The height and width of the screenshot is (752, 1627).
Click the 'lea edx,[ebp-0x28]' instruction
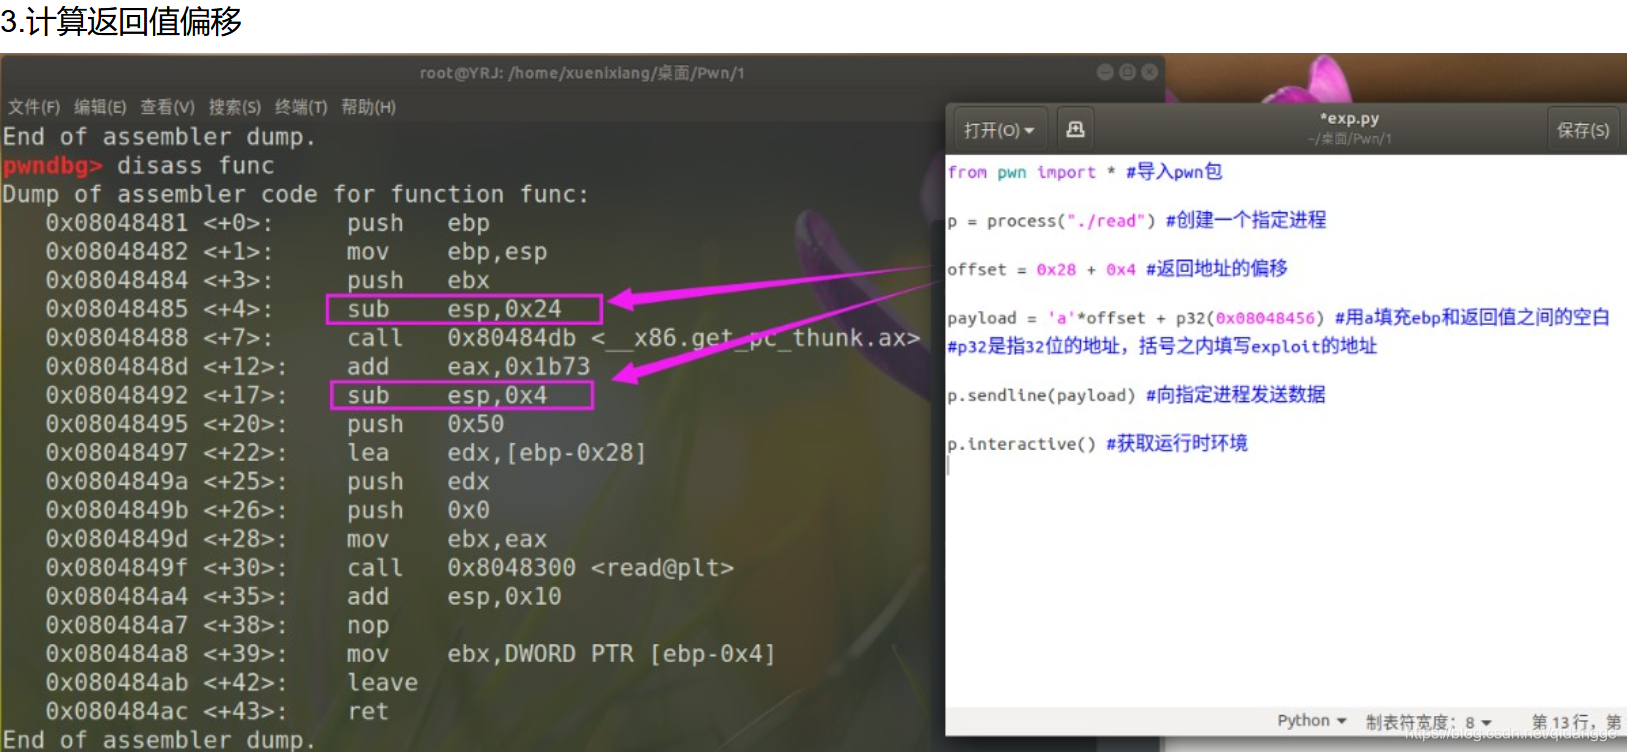pyautogui.click(x=496, y=453)
